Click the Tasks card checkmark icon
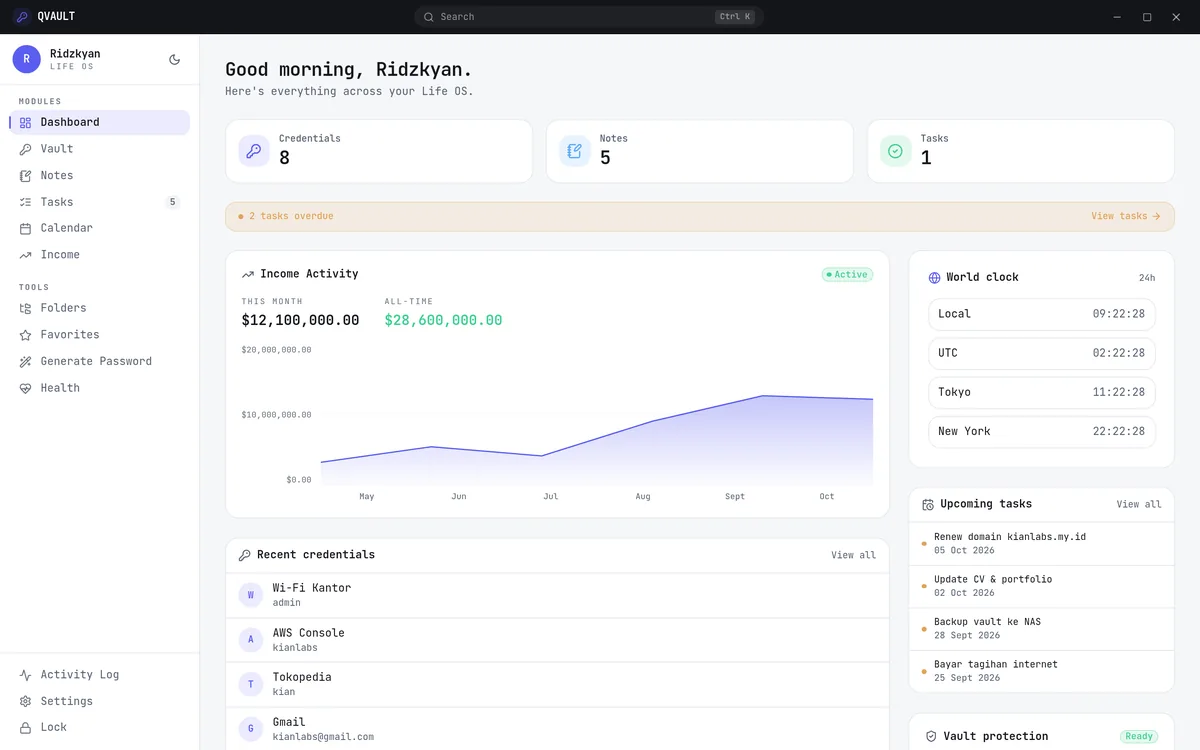Image resolution: width=1200 pixels, height=750 pixels. click(x=896, y=151)
